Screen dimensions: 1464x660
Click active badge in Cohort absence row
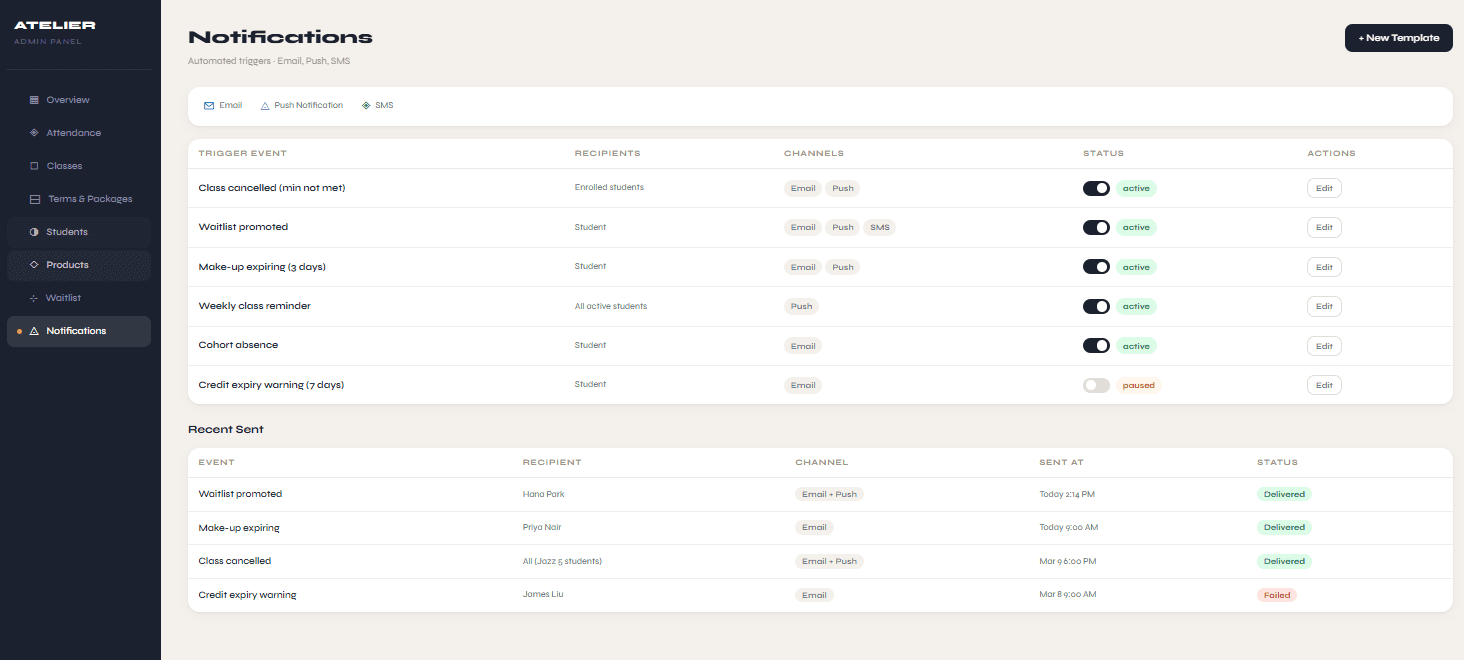click(1136, 346)
